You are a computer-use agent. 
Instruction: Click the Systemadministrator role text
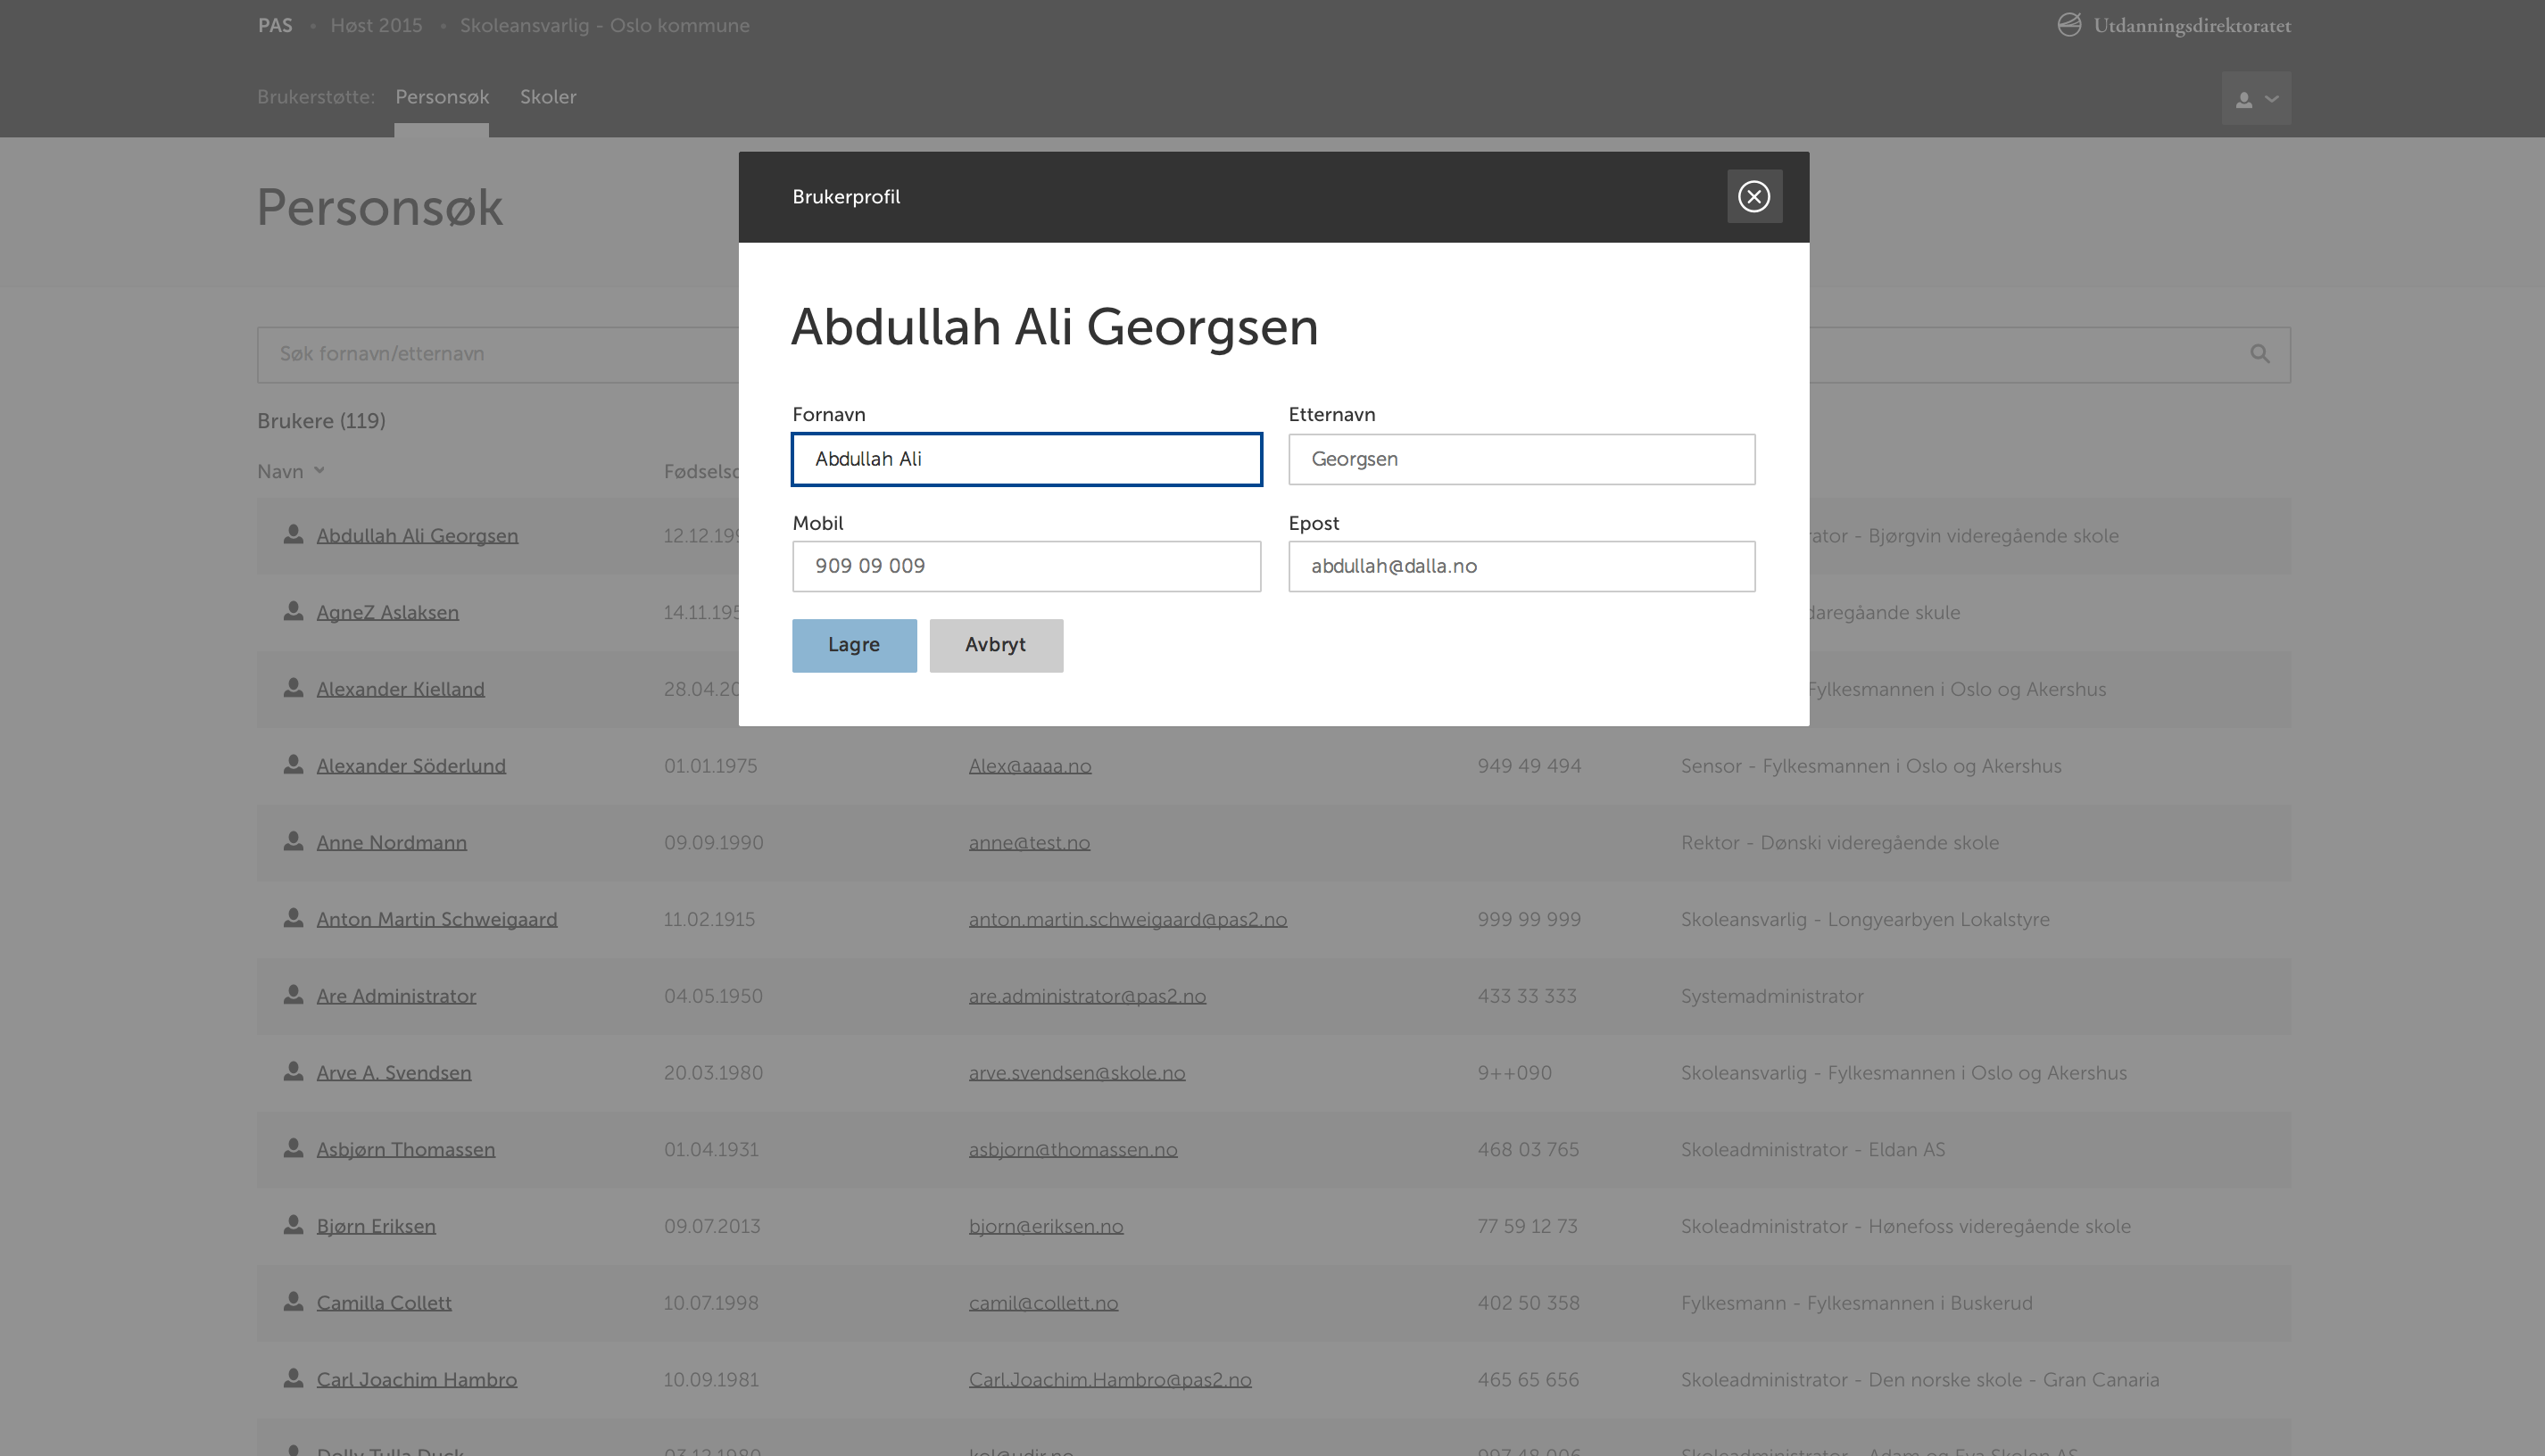click(x=1772, y=996)
